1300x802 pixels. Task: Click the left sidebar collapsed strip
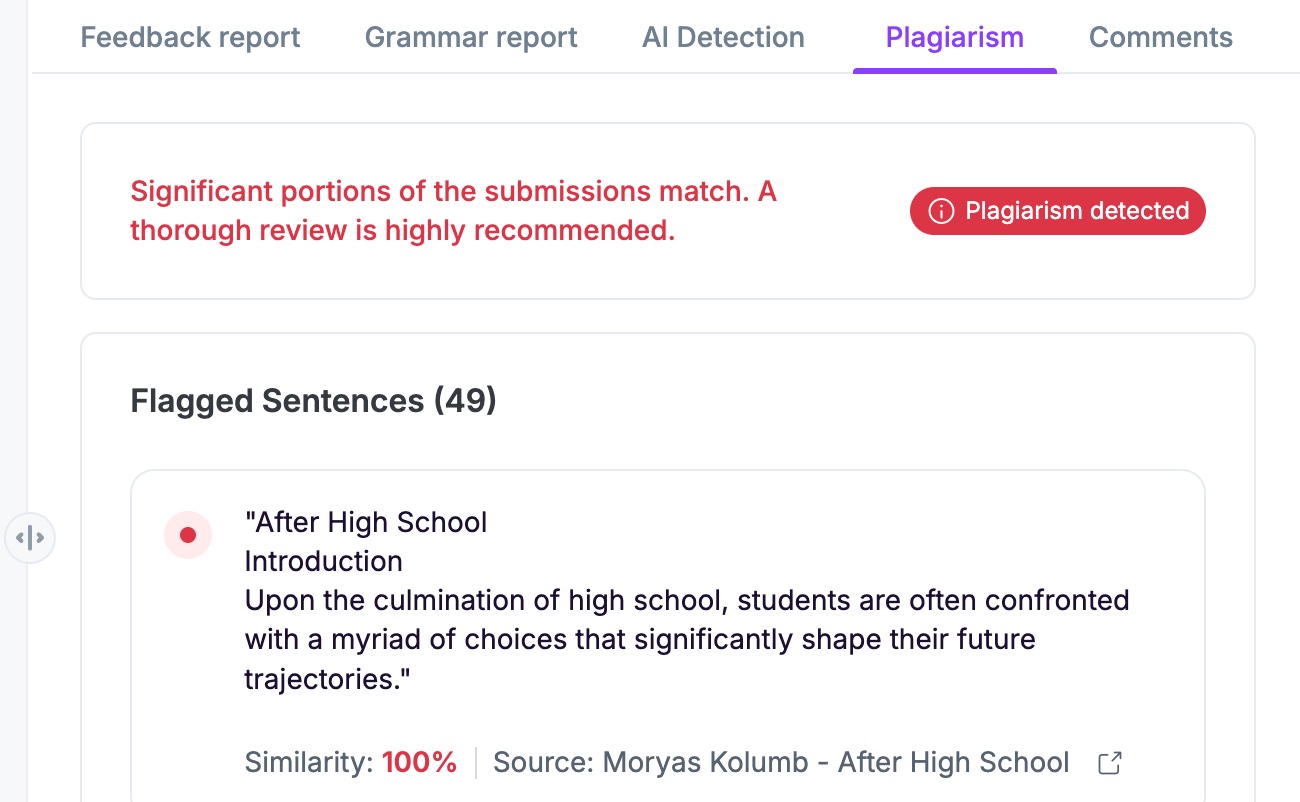[14, 300]
